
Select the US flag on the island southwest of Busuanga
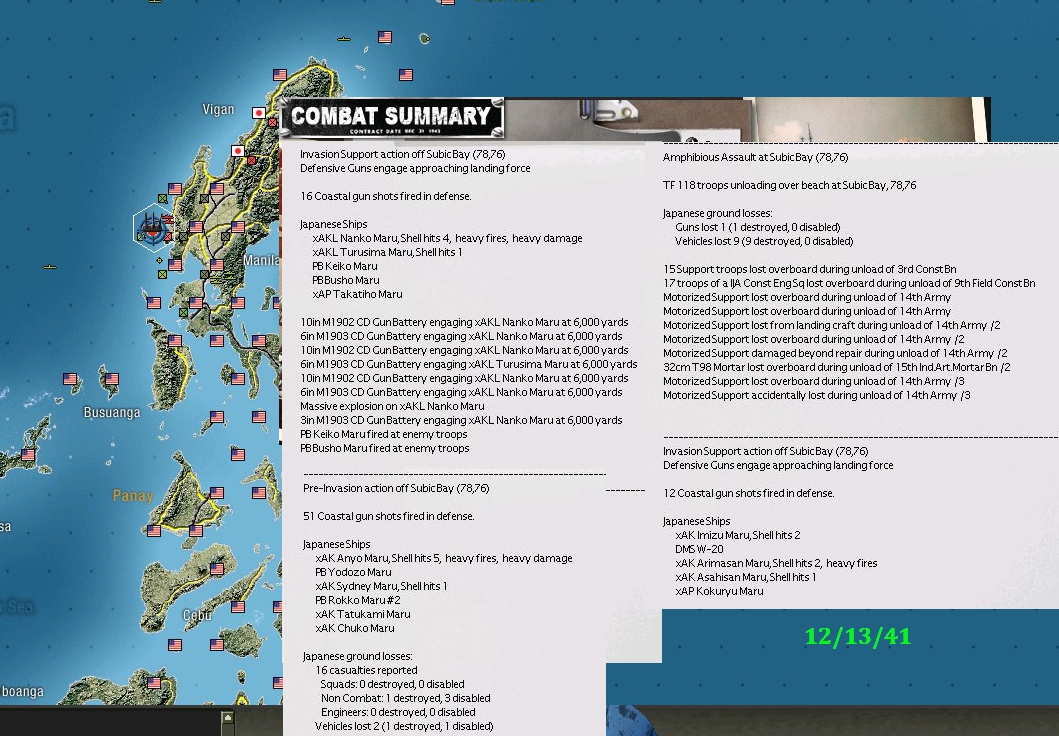[28, 454]
